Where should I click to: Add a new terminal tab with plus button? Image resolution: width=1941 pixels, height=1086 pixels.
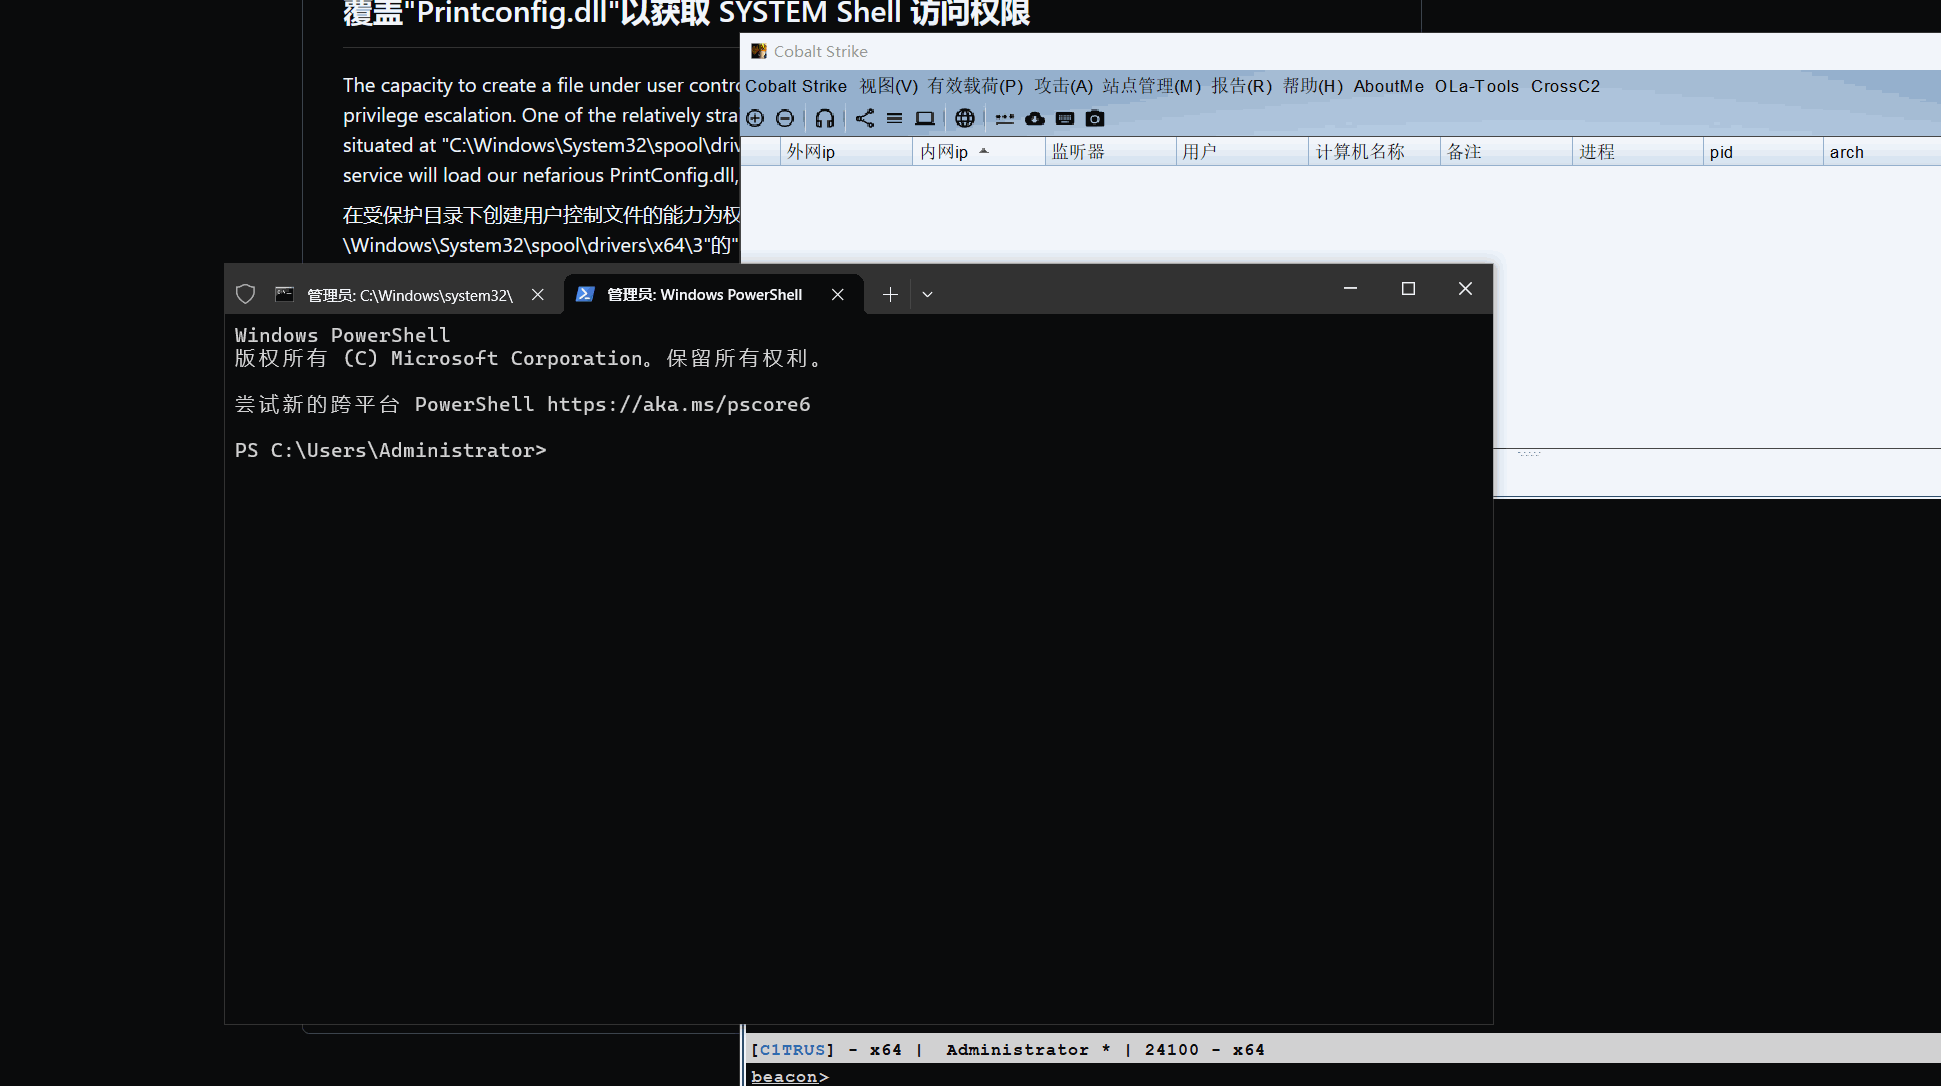(x=890, y=295)
